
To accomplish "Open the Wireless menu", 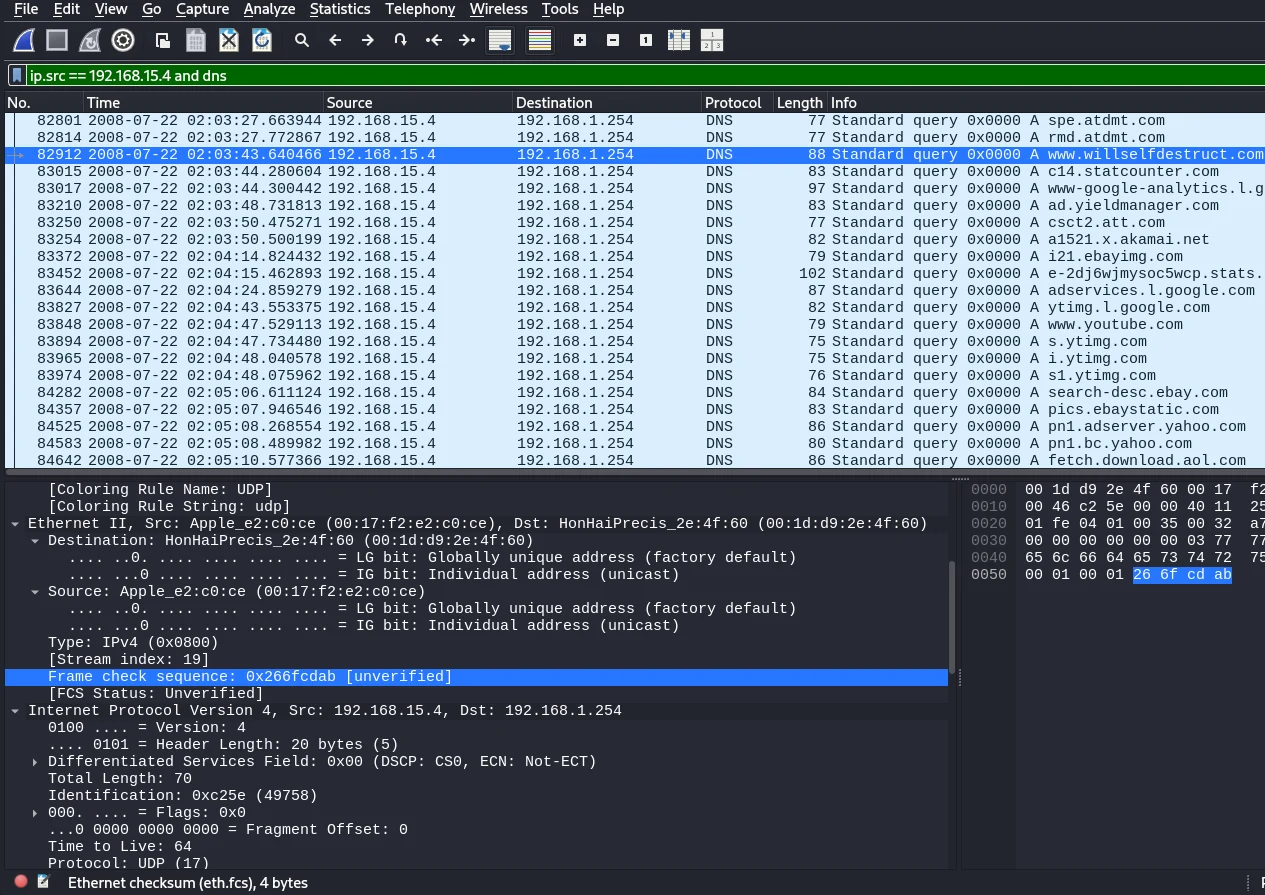I will [x=499, y=9].
